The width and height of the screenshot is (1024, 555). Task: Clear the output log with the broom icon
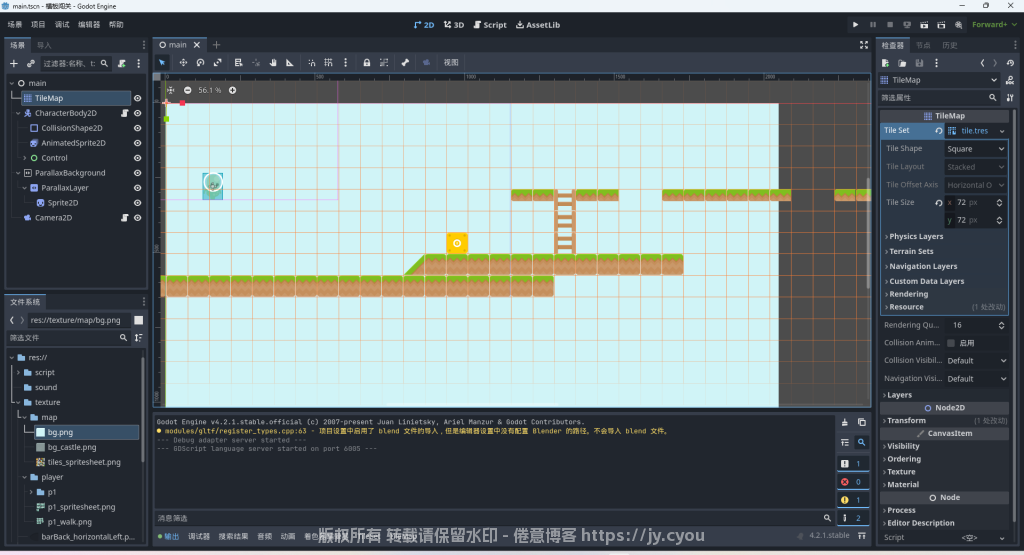(x=845, y=422)
